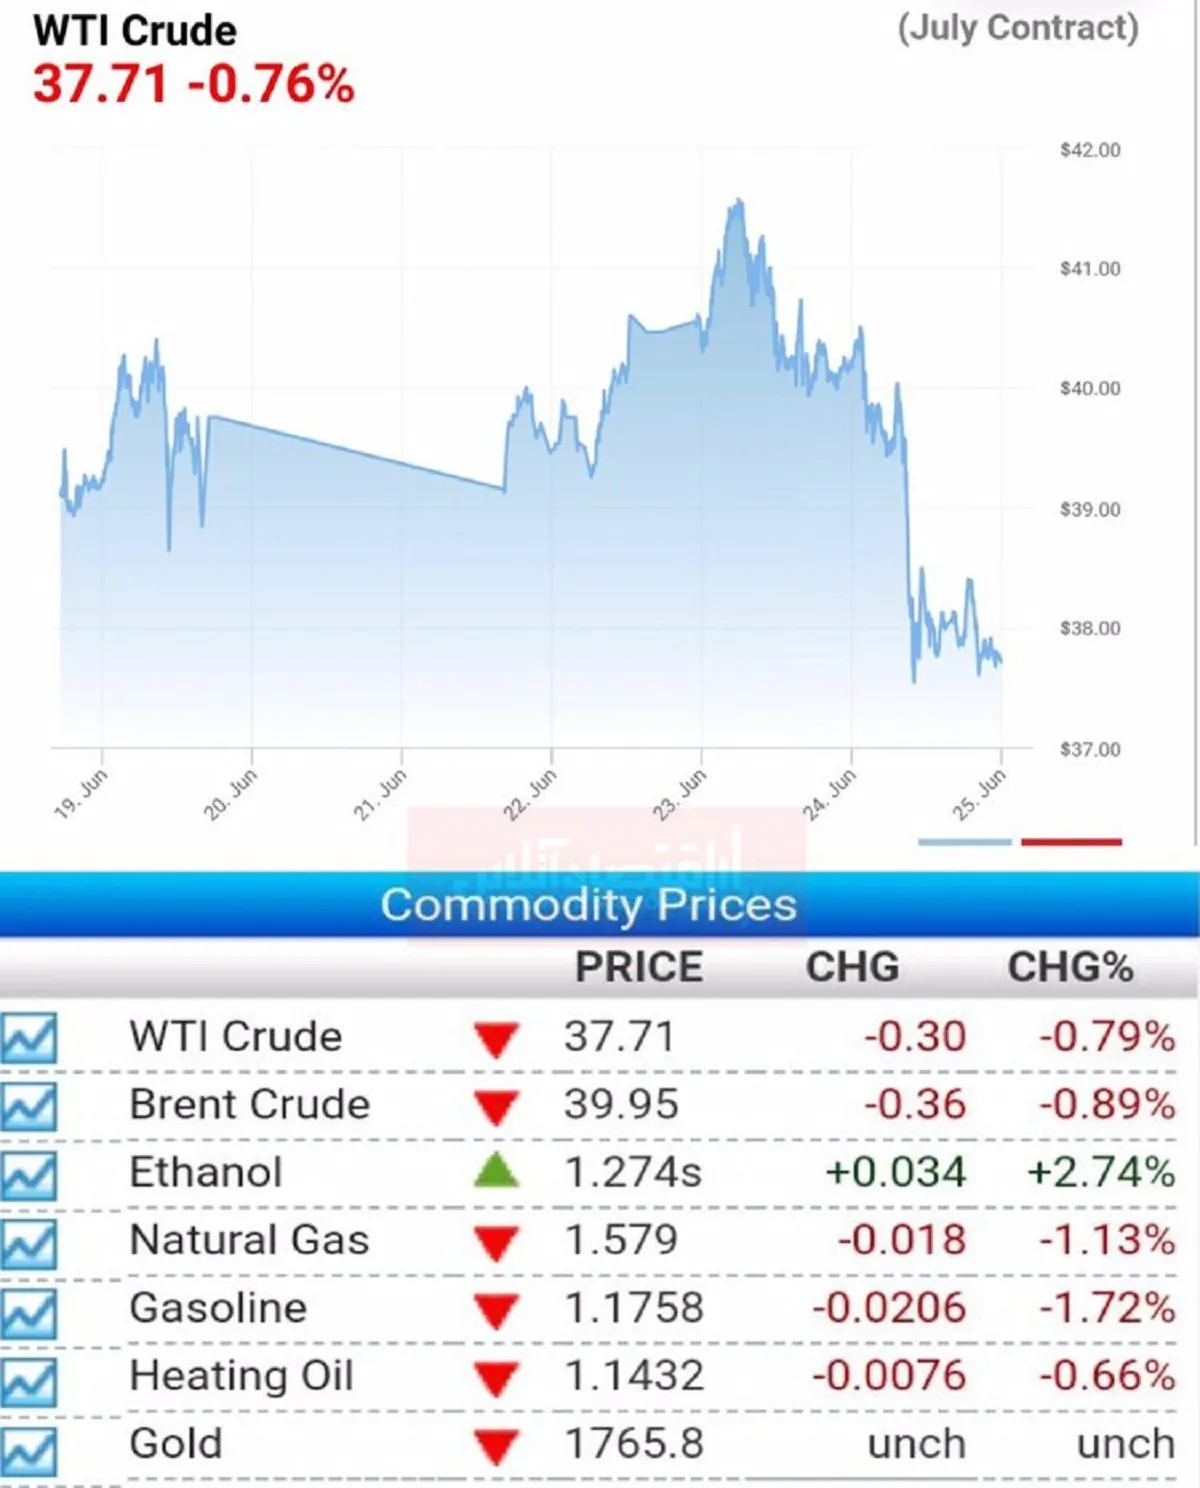Screen dimensions: 1200x1488
Task: Click the green up arrow beside Ethanol
Action: tap(496, 1170)
